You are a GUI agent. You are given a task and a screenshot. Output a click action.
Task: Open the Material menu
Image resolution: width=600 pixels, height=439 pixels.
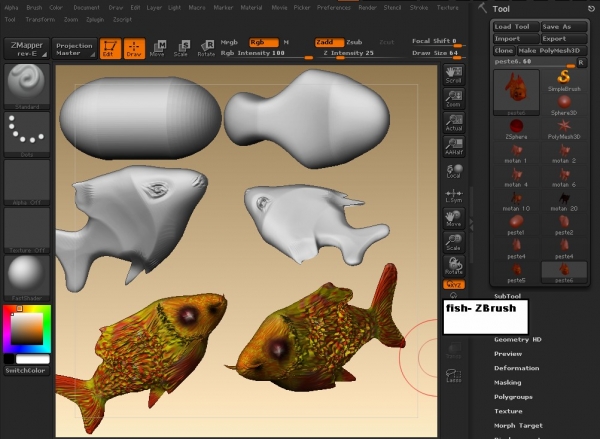(251, 8)
